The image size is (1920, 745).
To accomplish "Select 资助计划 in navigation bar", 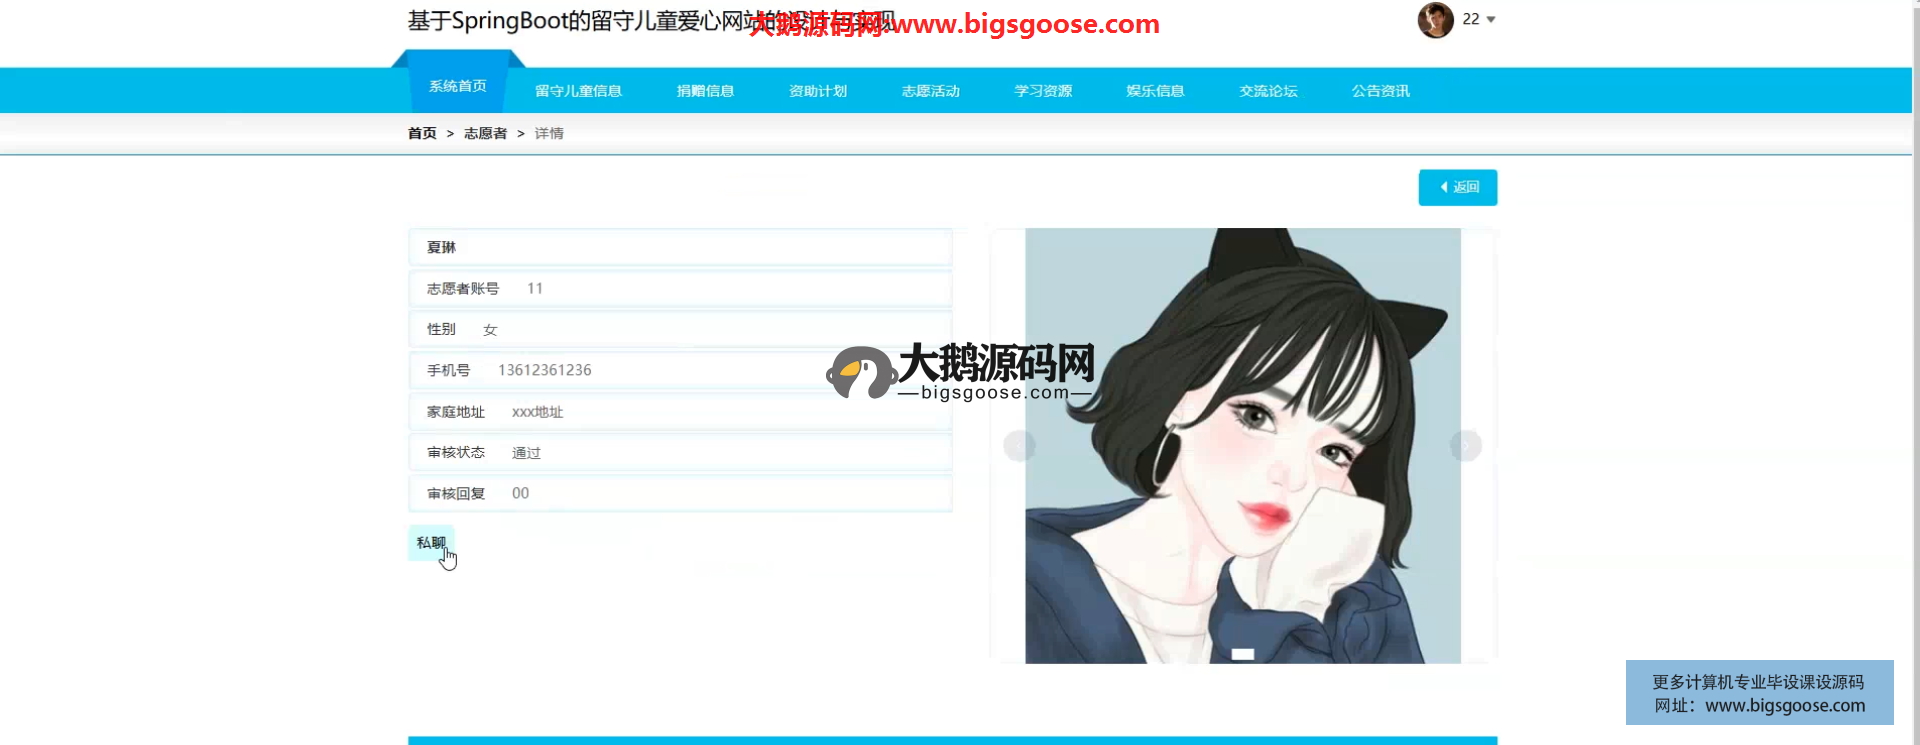I will coord(818,91).
